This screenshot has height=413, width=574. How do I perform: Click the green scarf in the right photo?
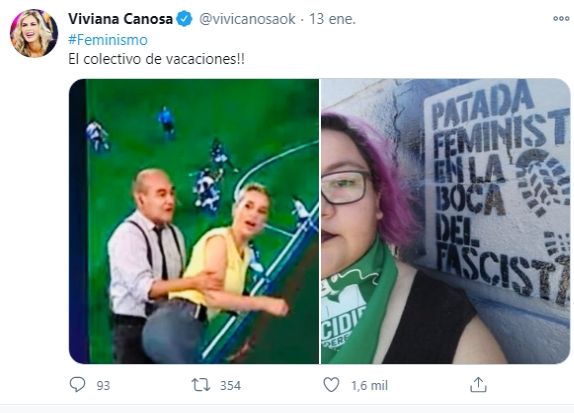[x=358, y=307]
